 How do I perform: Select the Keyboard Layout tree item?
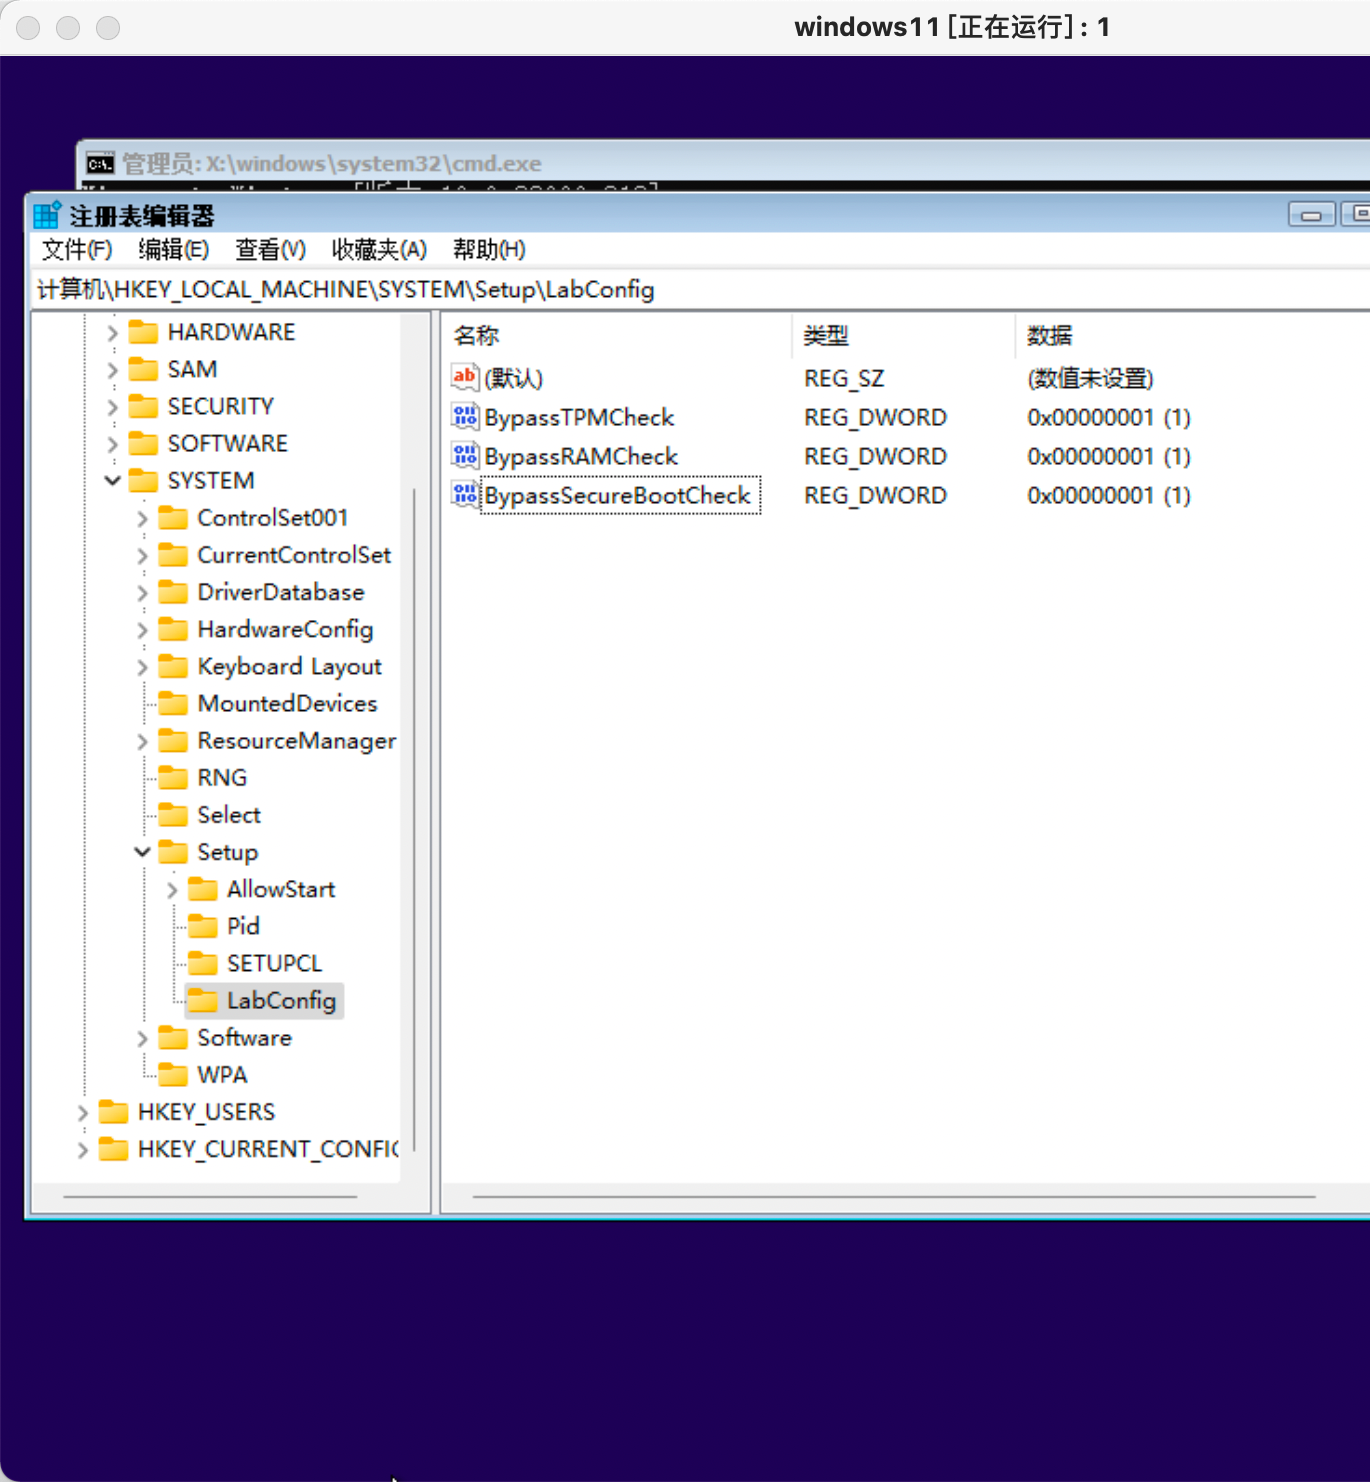coord(289,666)
